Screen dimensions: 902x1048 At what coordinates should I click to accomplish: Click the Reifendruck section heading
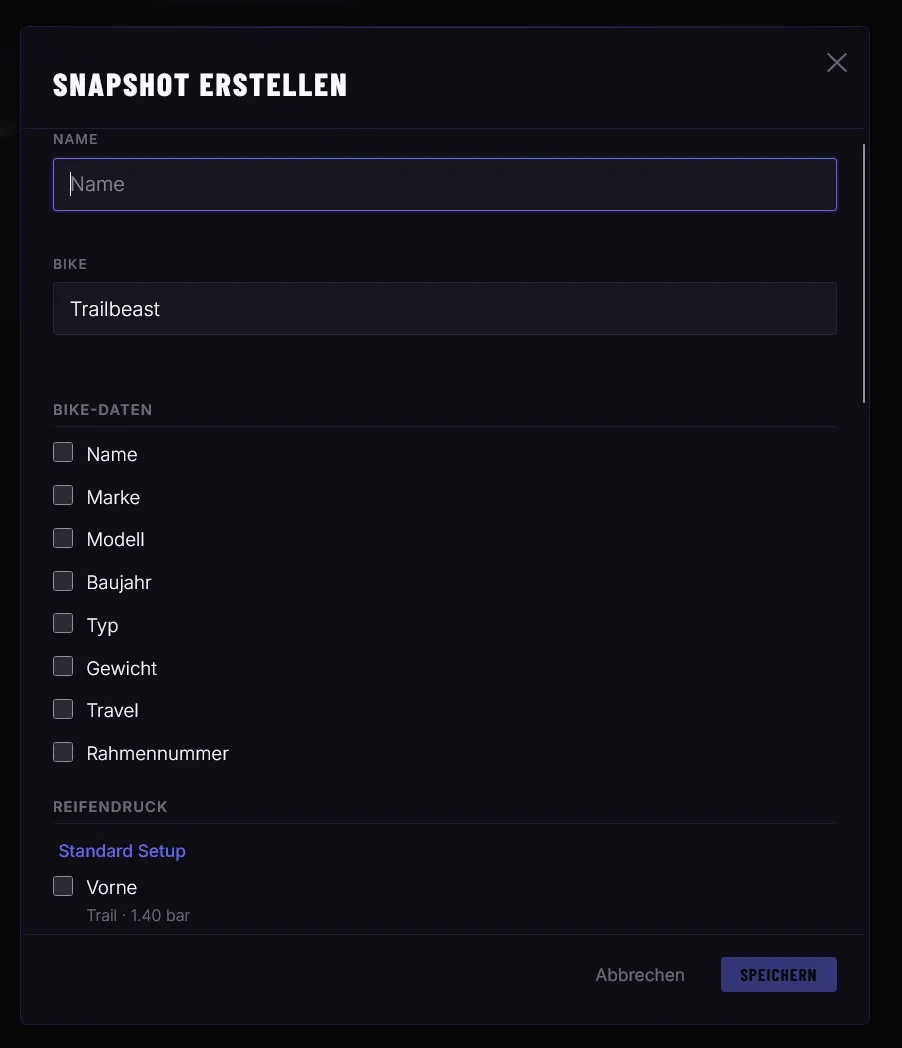click(110, 807)
